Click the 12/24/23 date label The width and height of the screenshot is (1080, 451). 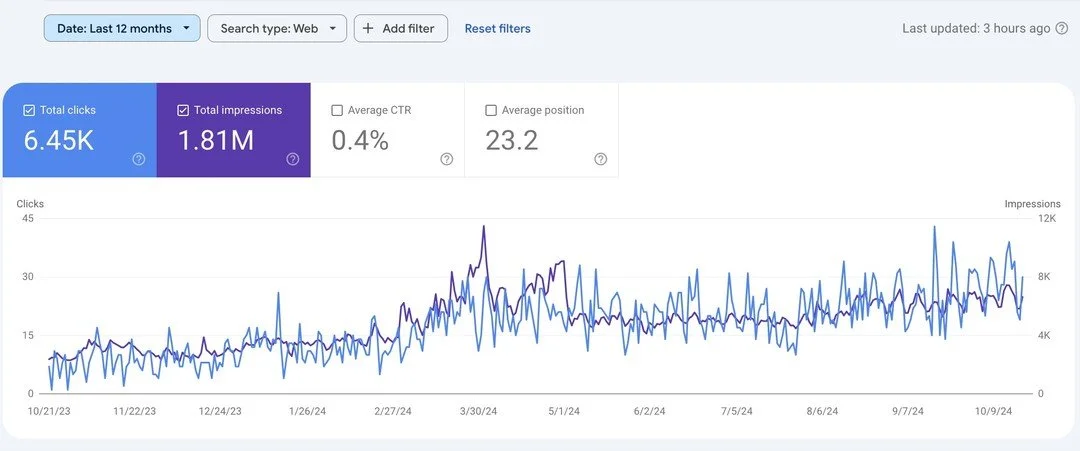tap(220, 411)
